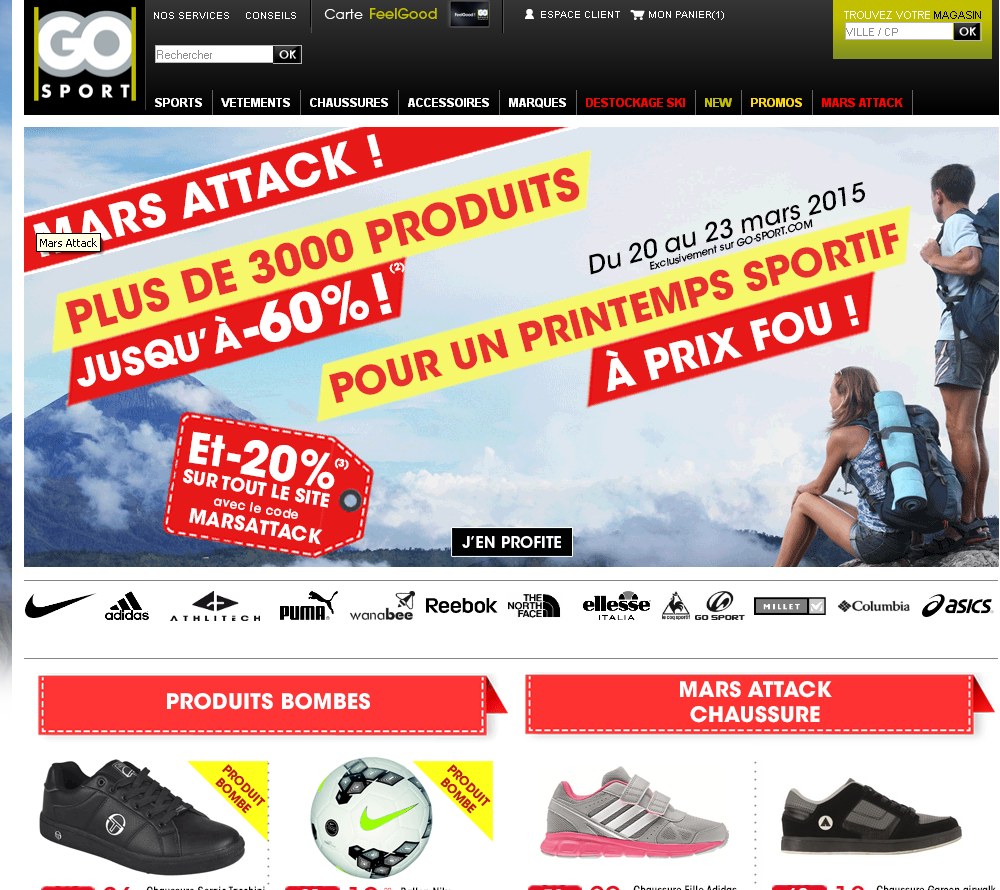Select The North Face brand logo

point(534,606)
